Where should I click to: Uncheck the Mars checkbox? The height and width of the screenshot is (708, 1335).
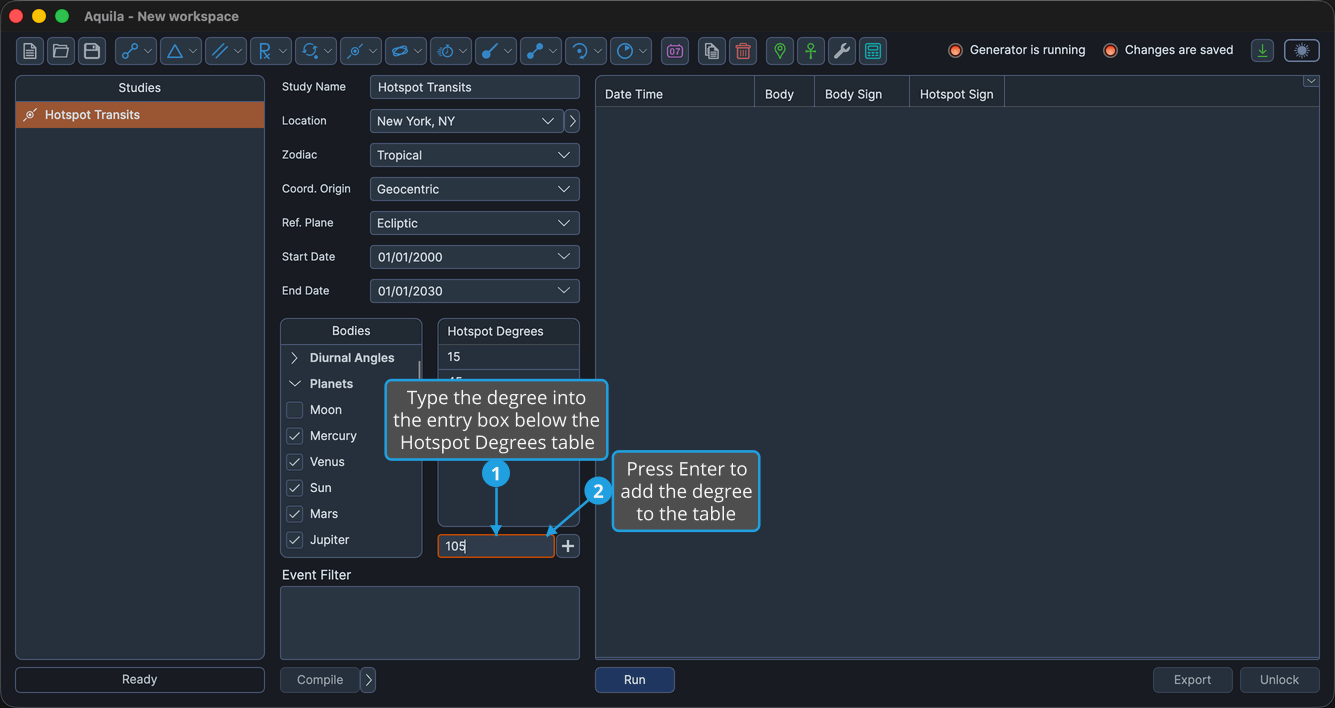(x=295, y=514)
